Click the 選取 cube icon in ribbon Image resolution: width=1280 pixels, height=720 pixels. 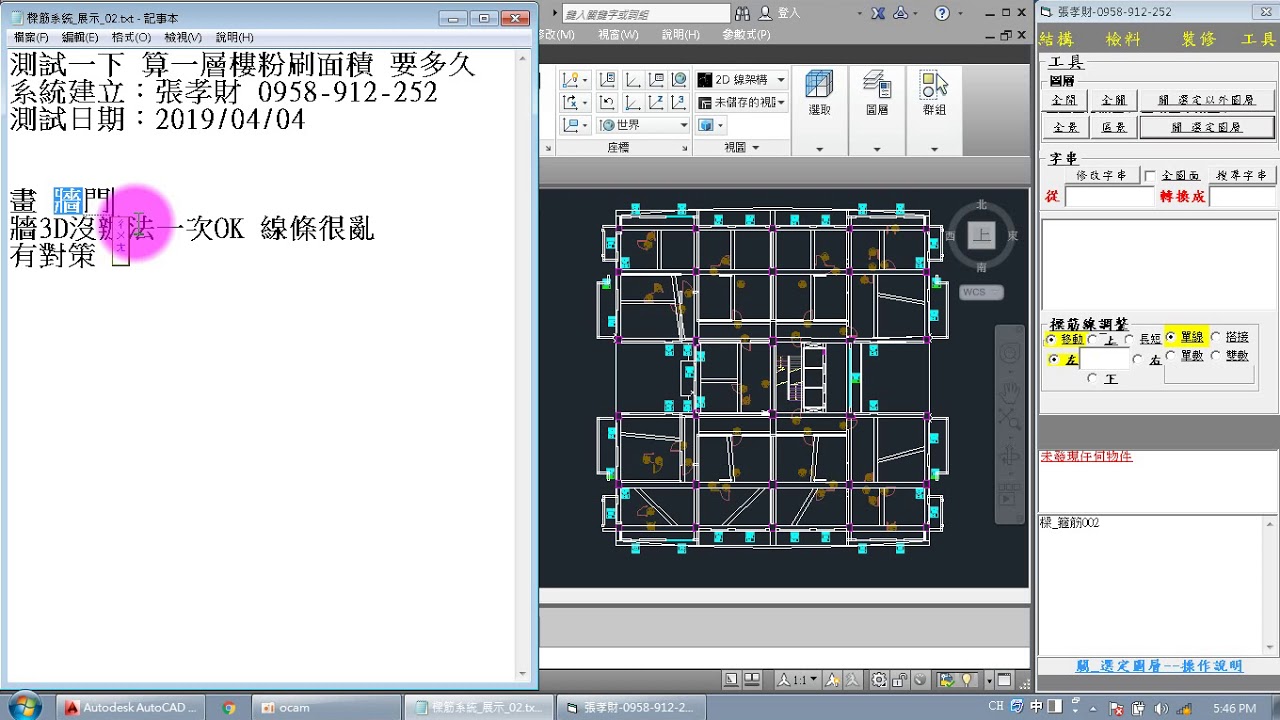click(x=819, y=85)
